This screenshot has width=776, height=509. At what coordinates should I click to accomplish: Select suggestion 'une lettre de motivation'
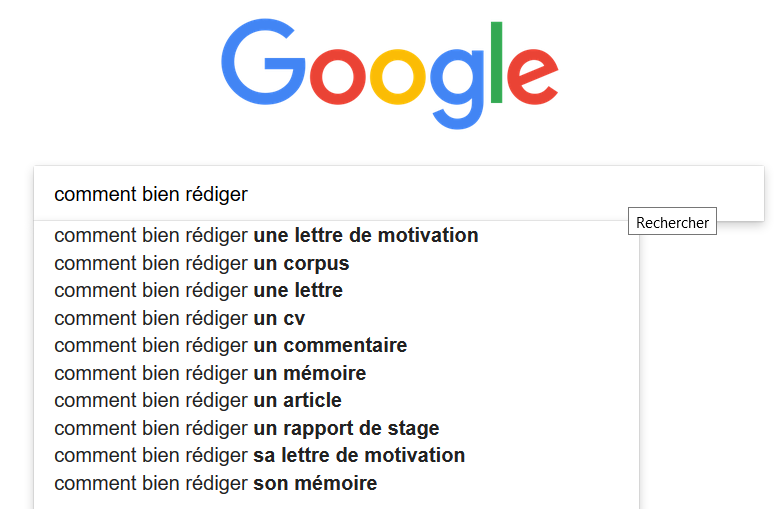(337, 235)
